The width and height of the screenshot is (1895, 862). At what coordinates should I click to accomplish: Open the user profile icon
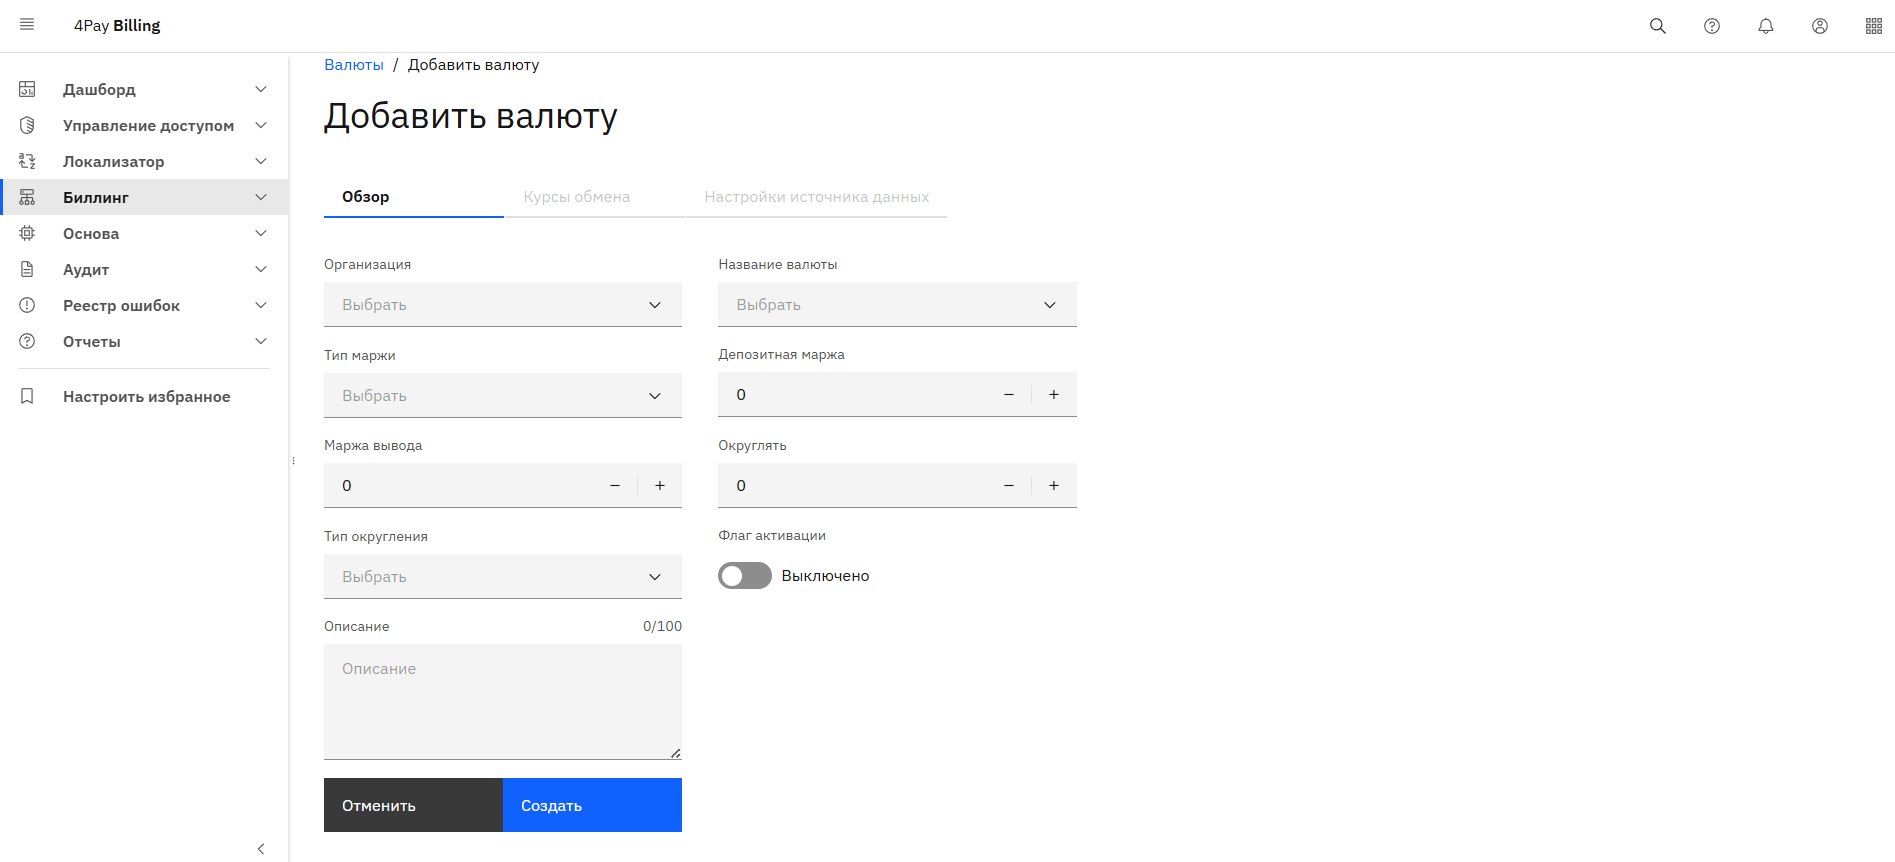click(1819, 26)
